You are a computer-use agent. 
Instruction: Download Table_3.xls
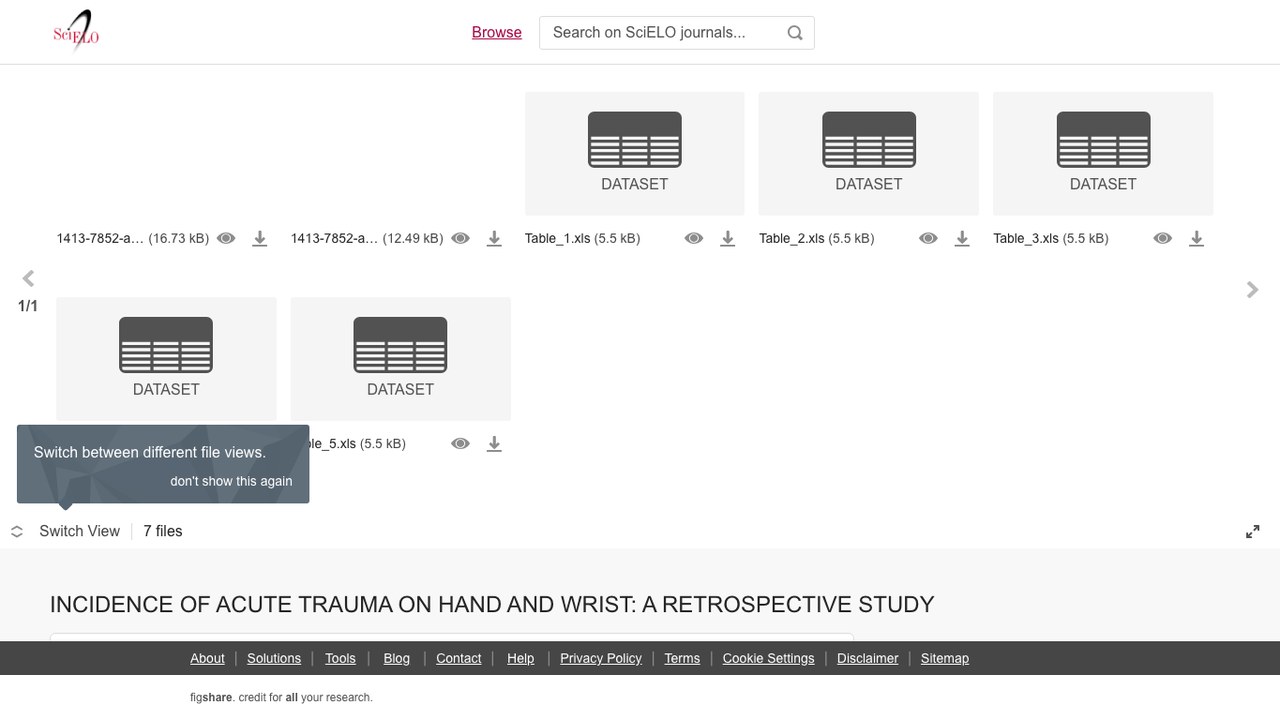[1196, 239]
